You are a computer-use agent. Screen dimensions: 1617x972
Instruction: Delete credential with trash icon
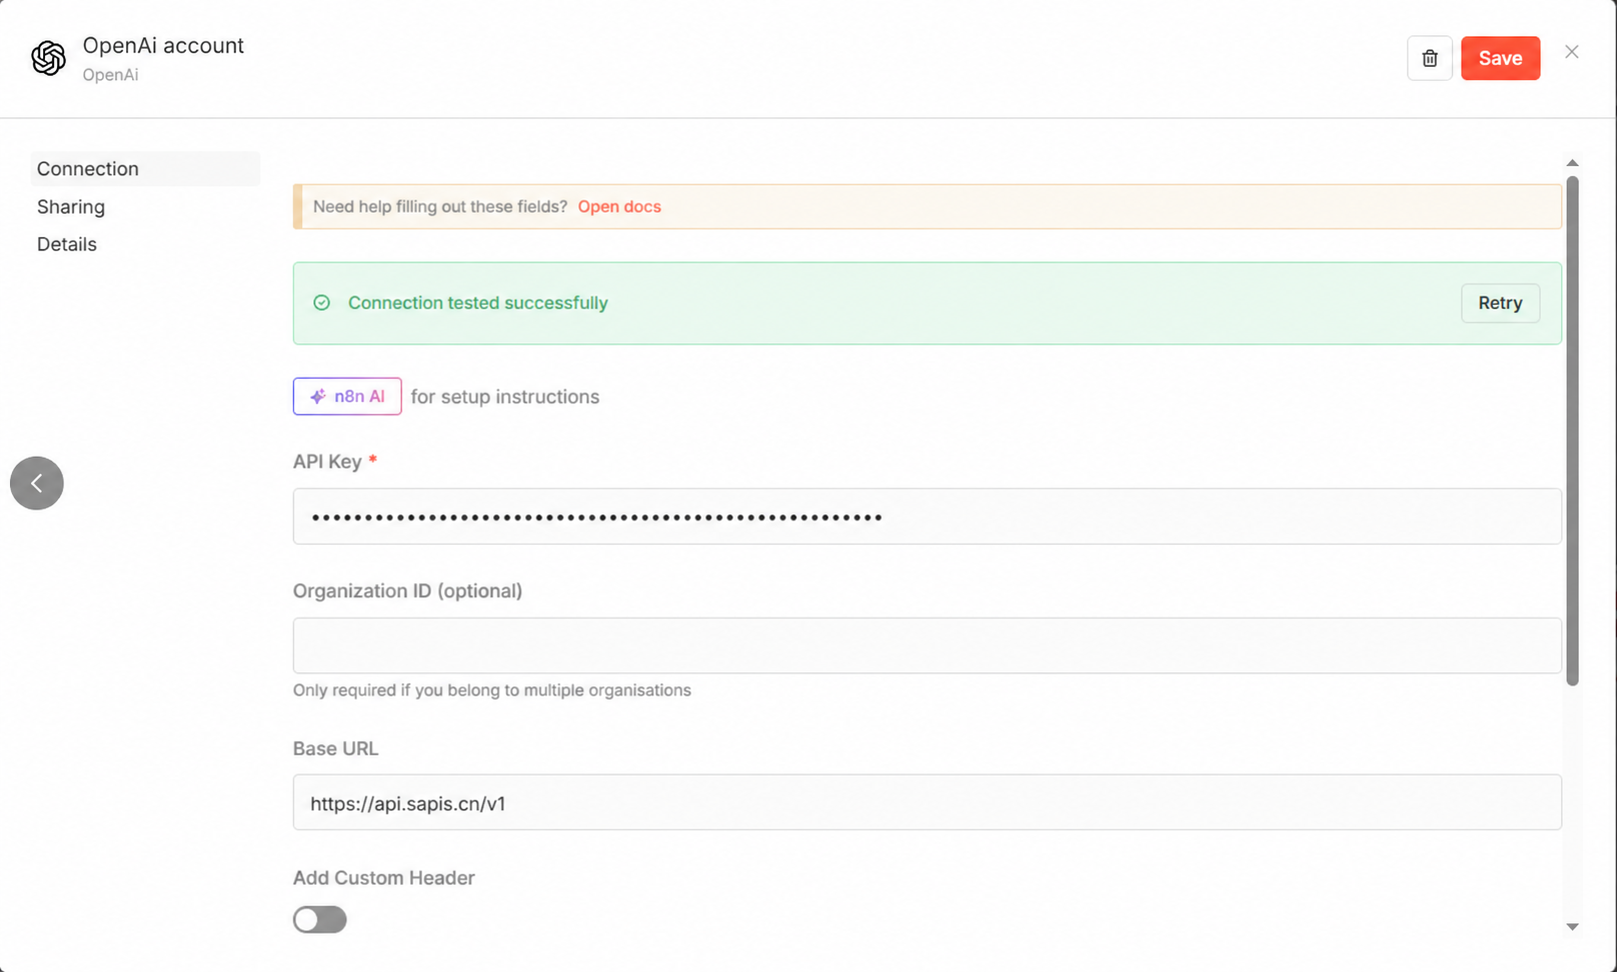click(1429, 58)
